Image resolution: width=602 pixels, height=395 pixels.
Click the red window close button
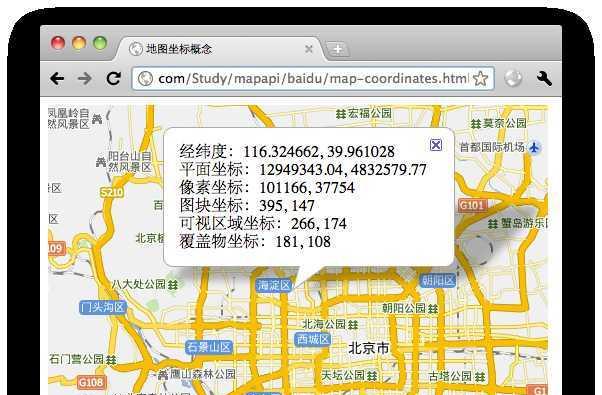coord(58,43)
